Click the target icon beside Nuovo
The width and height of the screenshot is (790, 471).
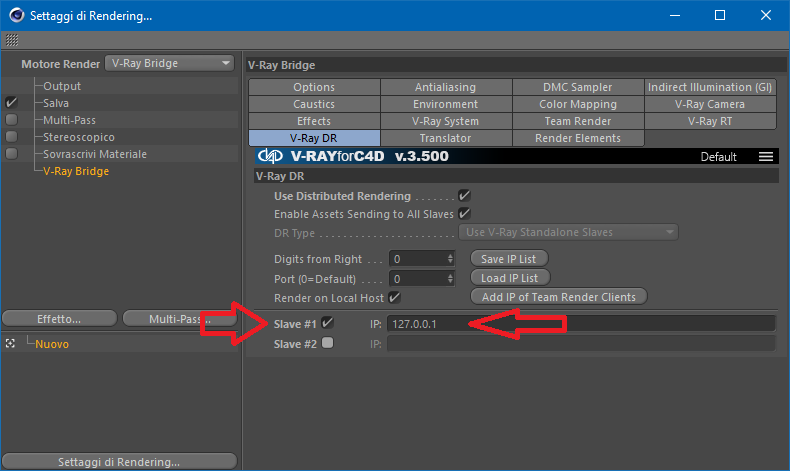tap(10, 344)
